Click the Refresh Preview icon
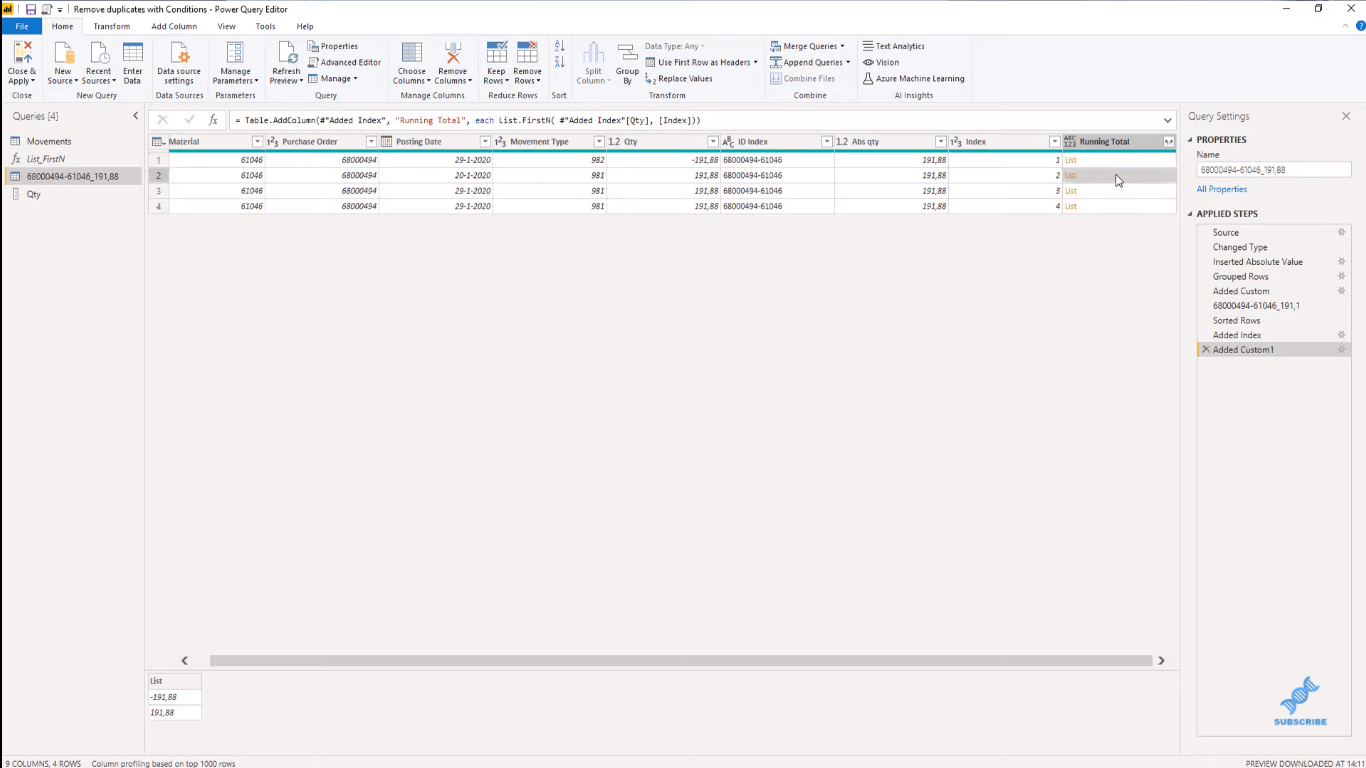Image resolution: width=1366 pixels, height=768 pixels. (x=286, y=54)
